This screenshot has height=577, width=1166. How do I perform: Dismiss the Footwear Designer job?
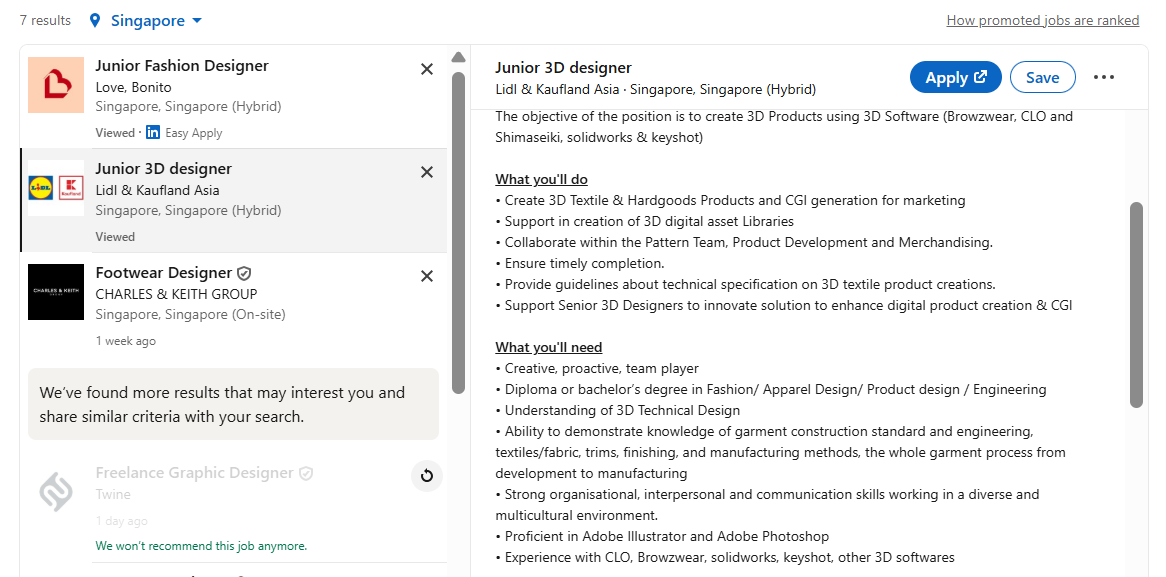pos(427,276)
